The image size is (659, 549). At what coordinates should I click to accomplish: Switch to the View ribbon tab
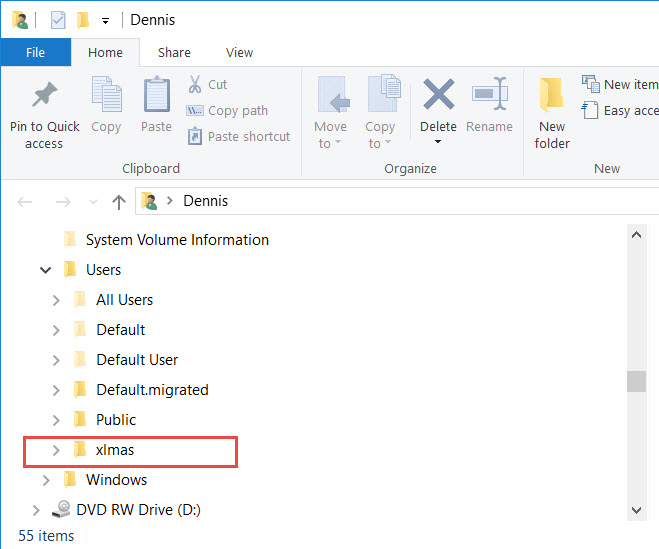point(239,53)
